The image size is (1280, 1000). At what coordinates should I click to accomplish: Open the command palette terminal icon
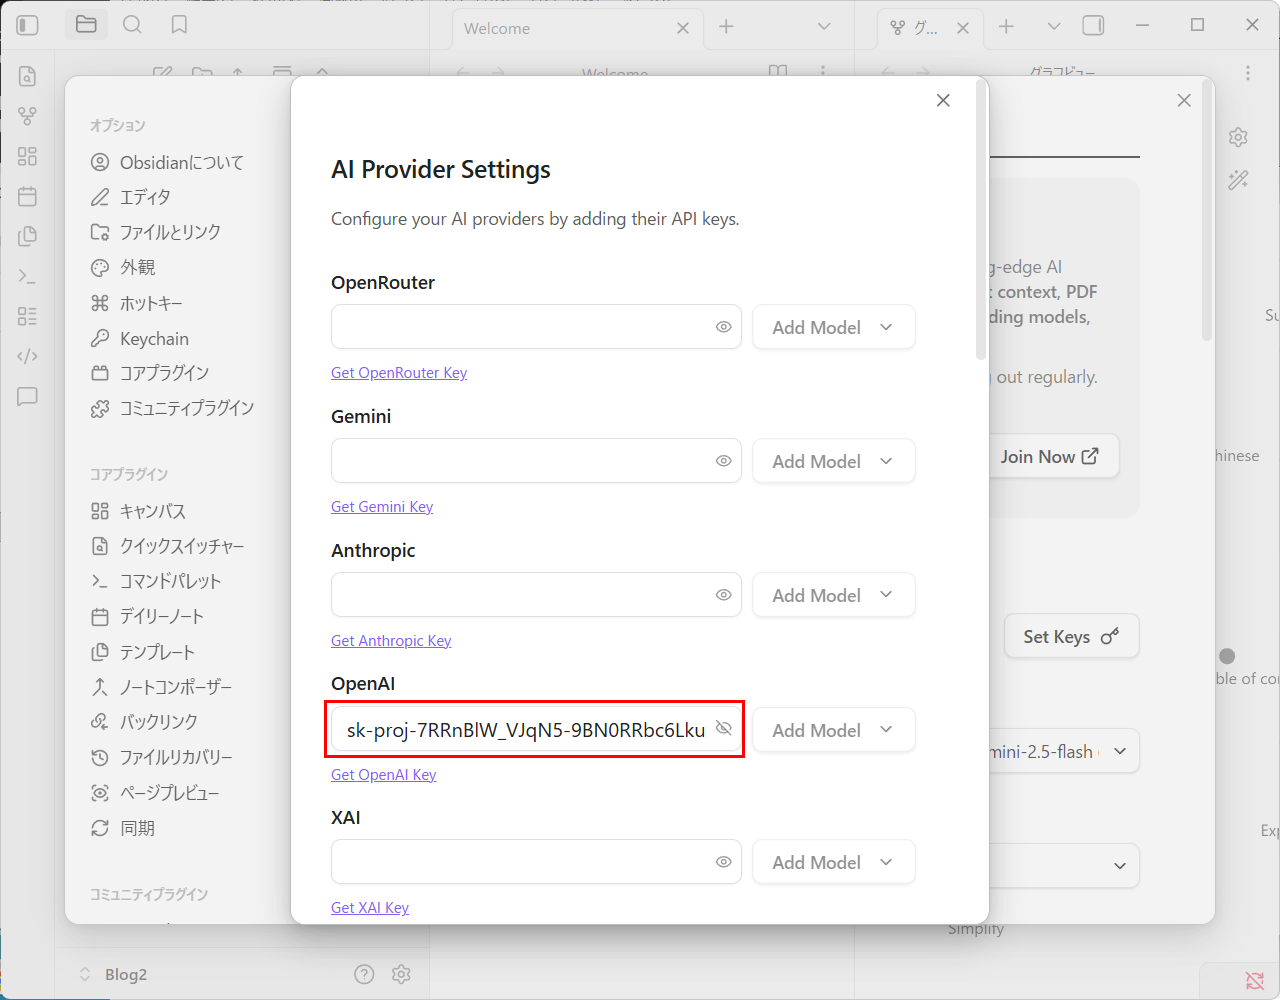28,276
